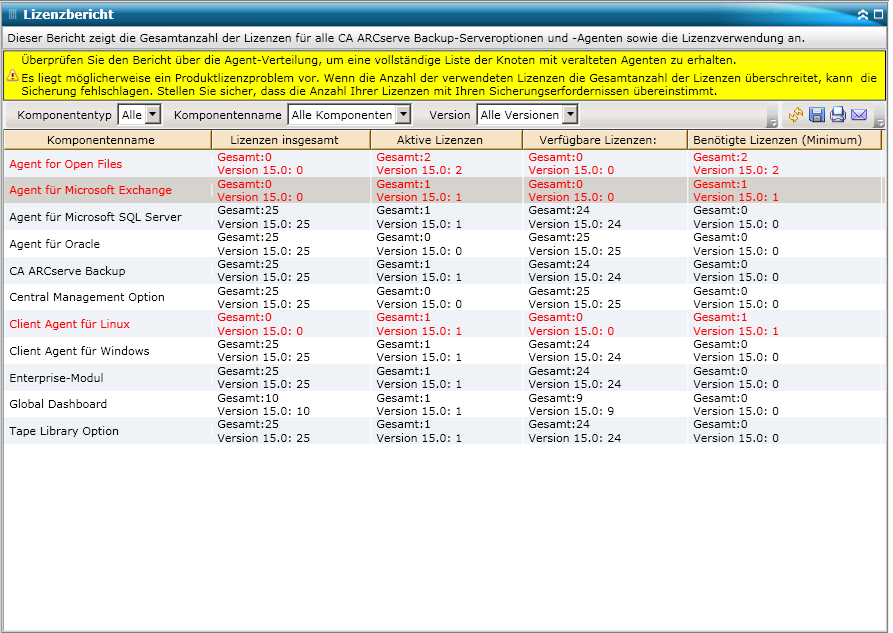This screenshot has width=893, height=633.
Task: Open filter toolbar overflow options arrow
Action: click(x=772, y=122)
